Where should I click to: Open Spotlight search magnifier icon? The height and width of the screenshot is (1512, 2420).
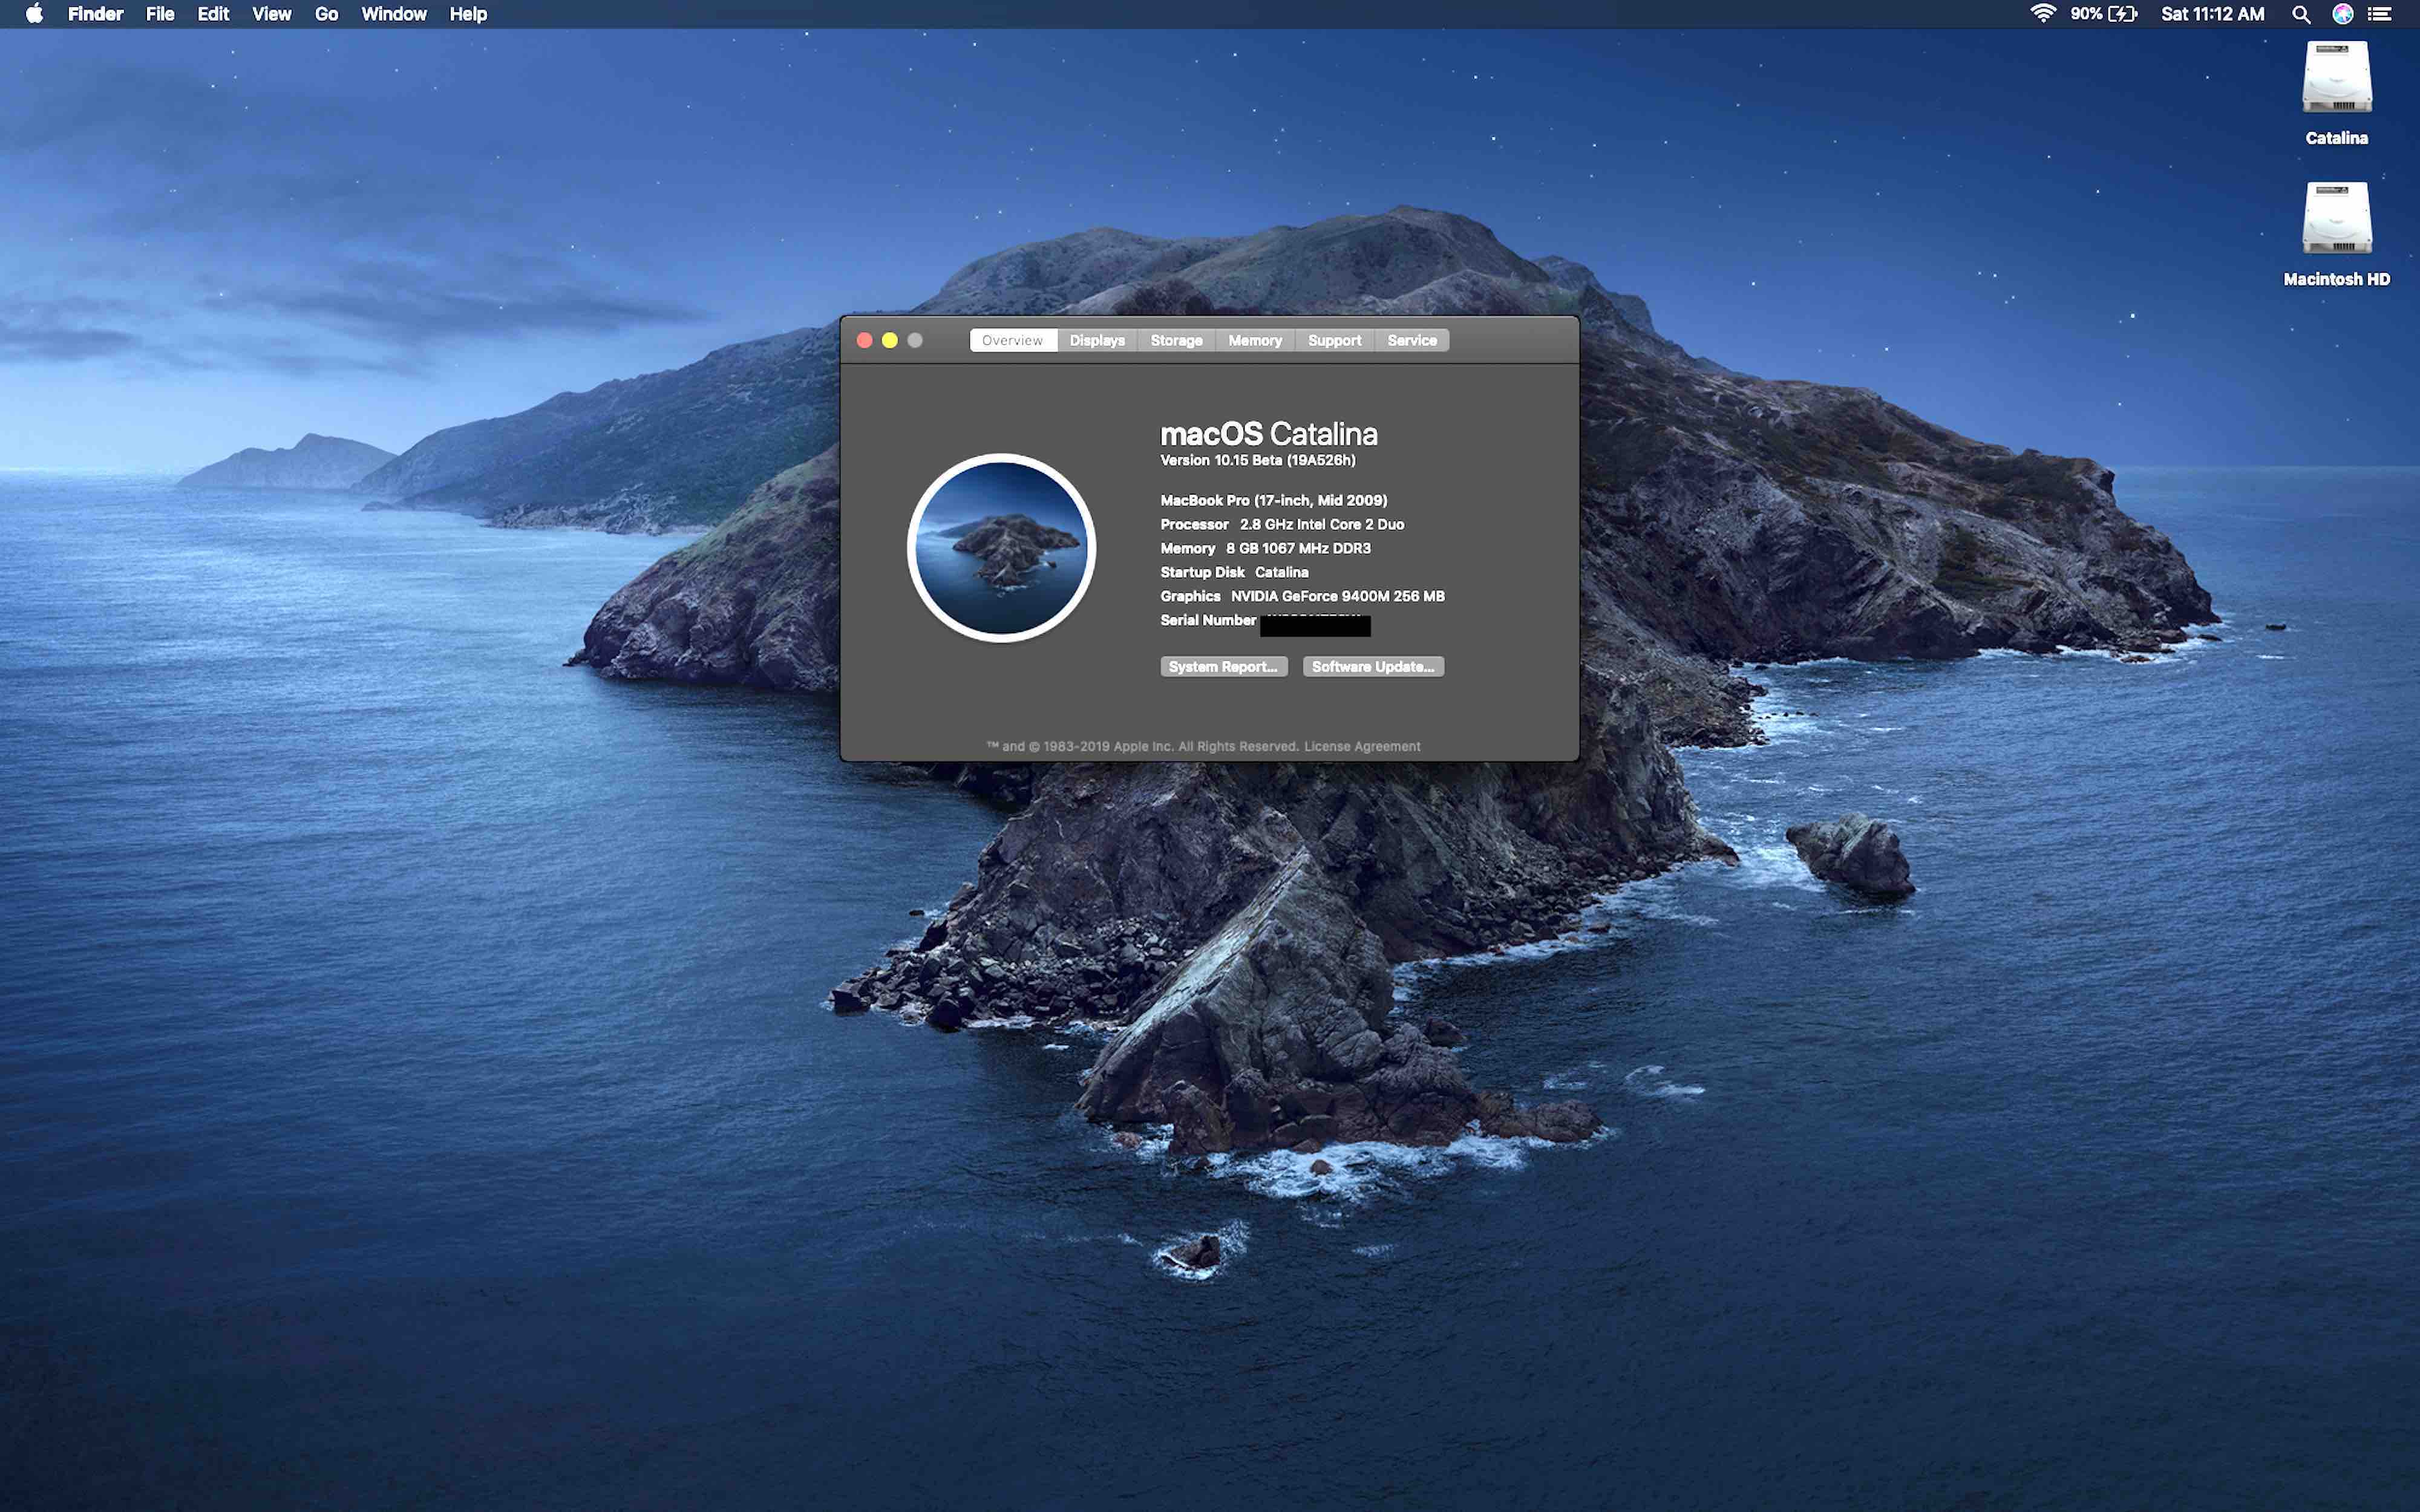click(2301, 14)
